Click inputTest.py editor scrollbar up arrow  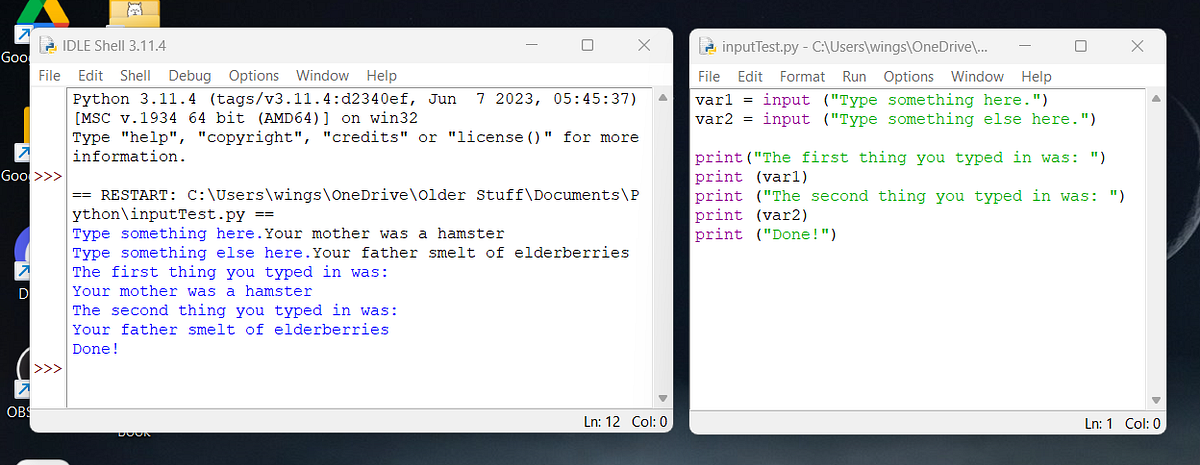pyautogui.click(x=1157, y=99)
